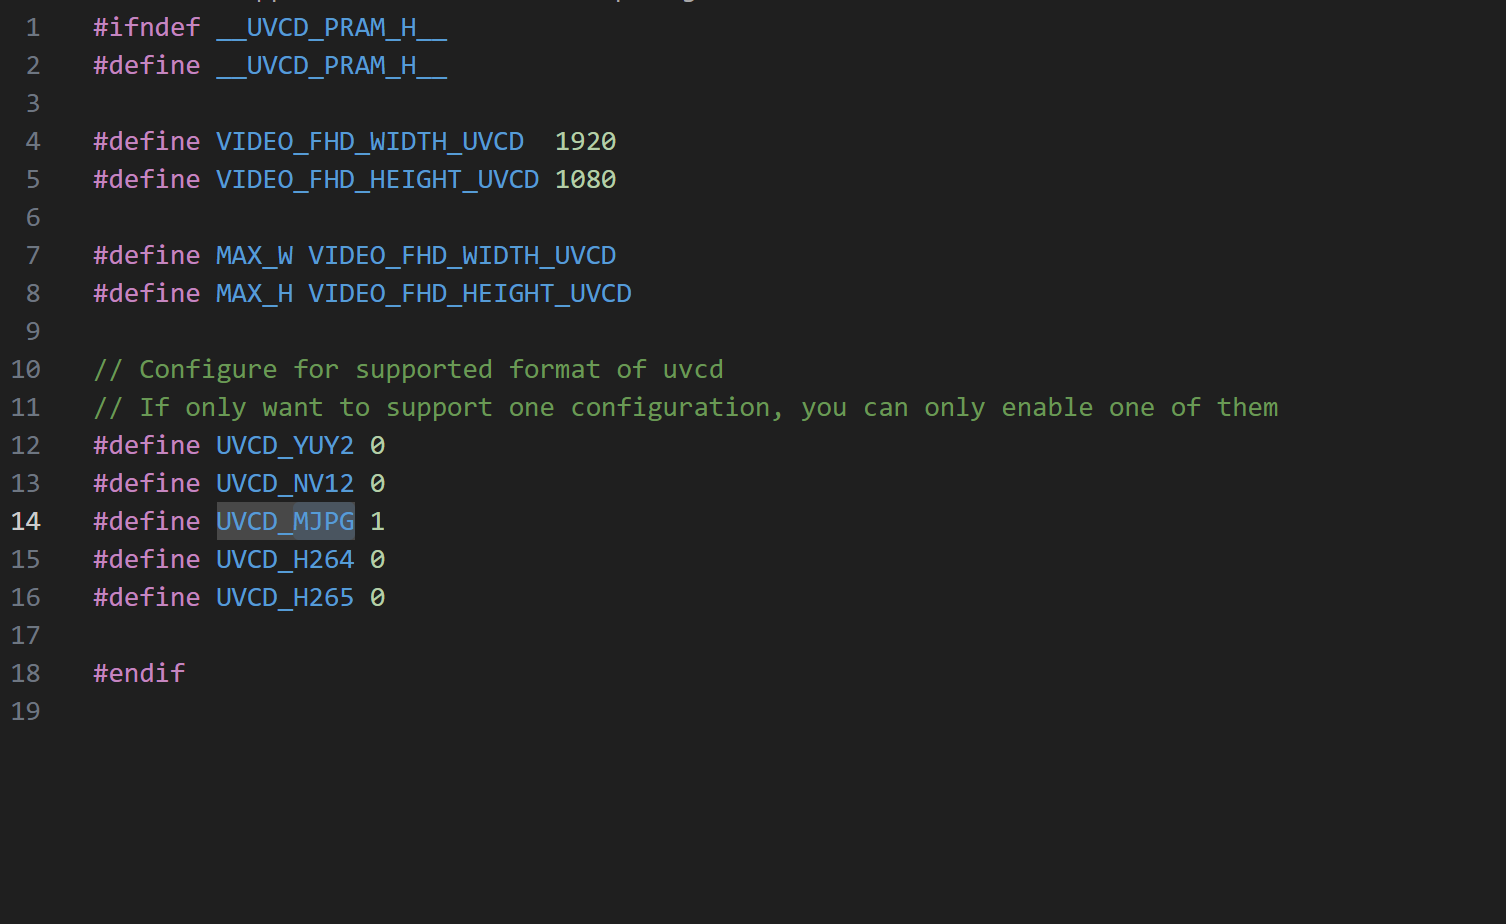This screenshot has width=1506, height=924.
Task: Click __UVCD_PRAM_H__ on the #define line 2
Action: [x=331, y=65]
